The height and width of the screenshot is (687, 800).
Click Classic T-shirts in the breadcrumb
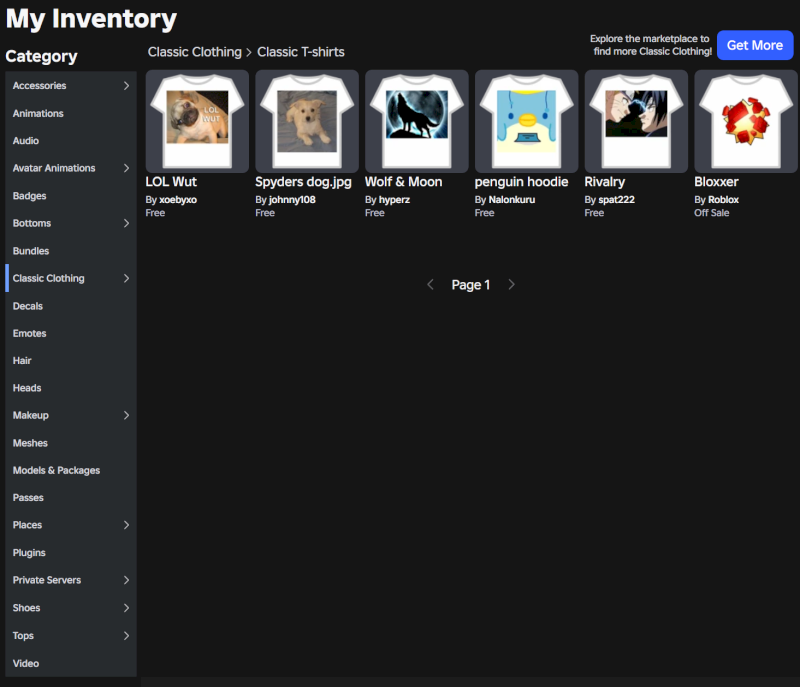point(301,52)
